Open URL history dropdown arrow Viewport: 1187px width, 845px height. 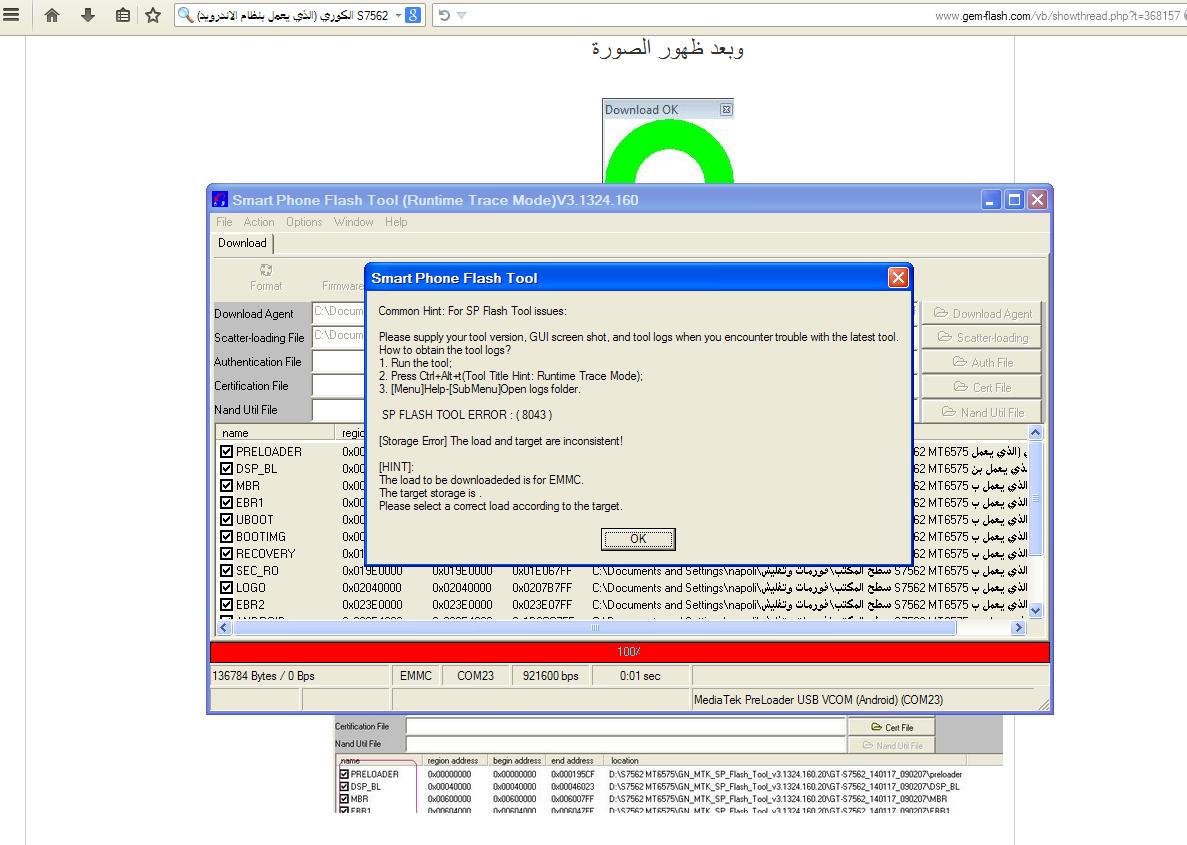462,15
